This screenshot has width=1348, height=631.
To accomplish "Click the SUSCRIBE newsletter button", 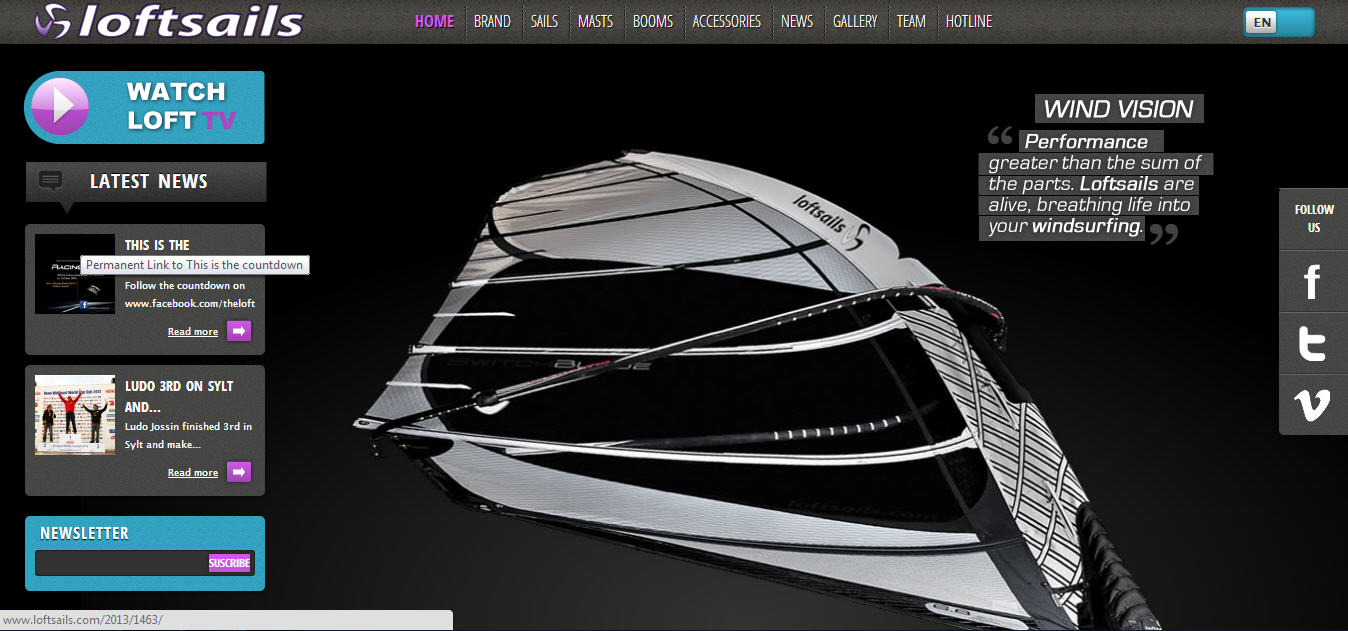I will (229, 563).
